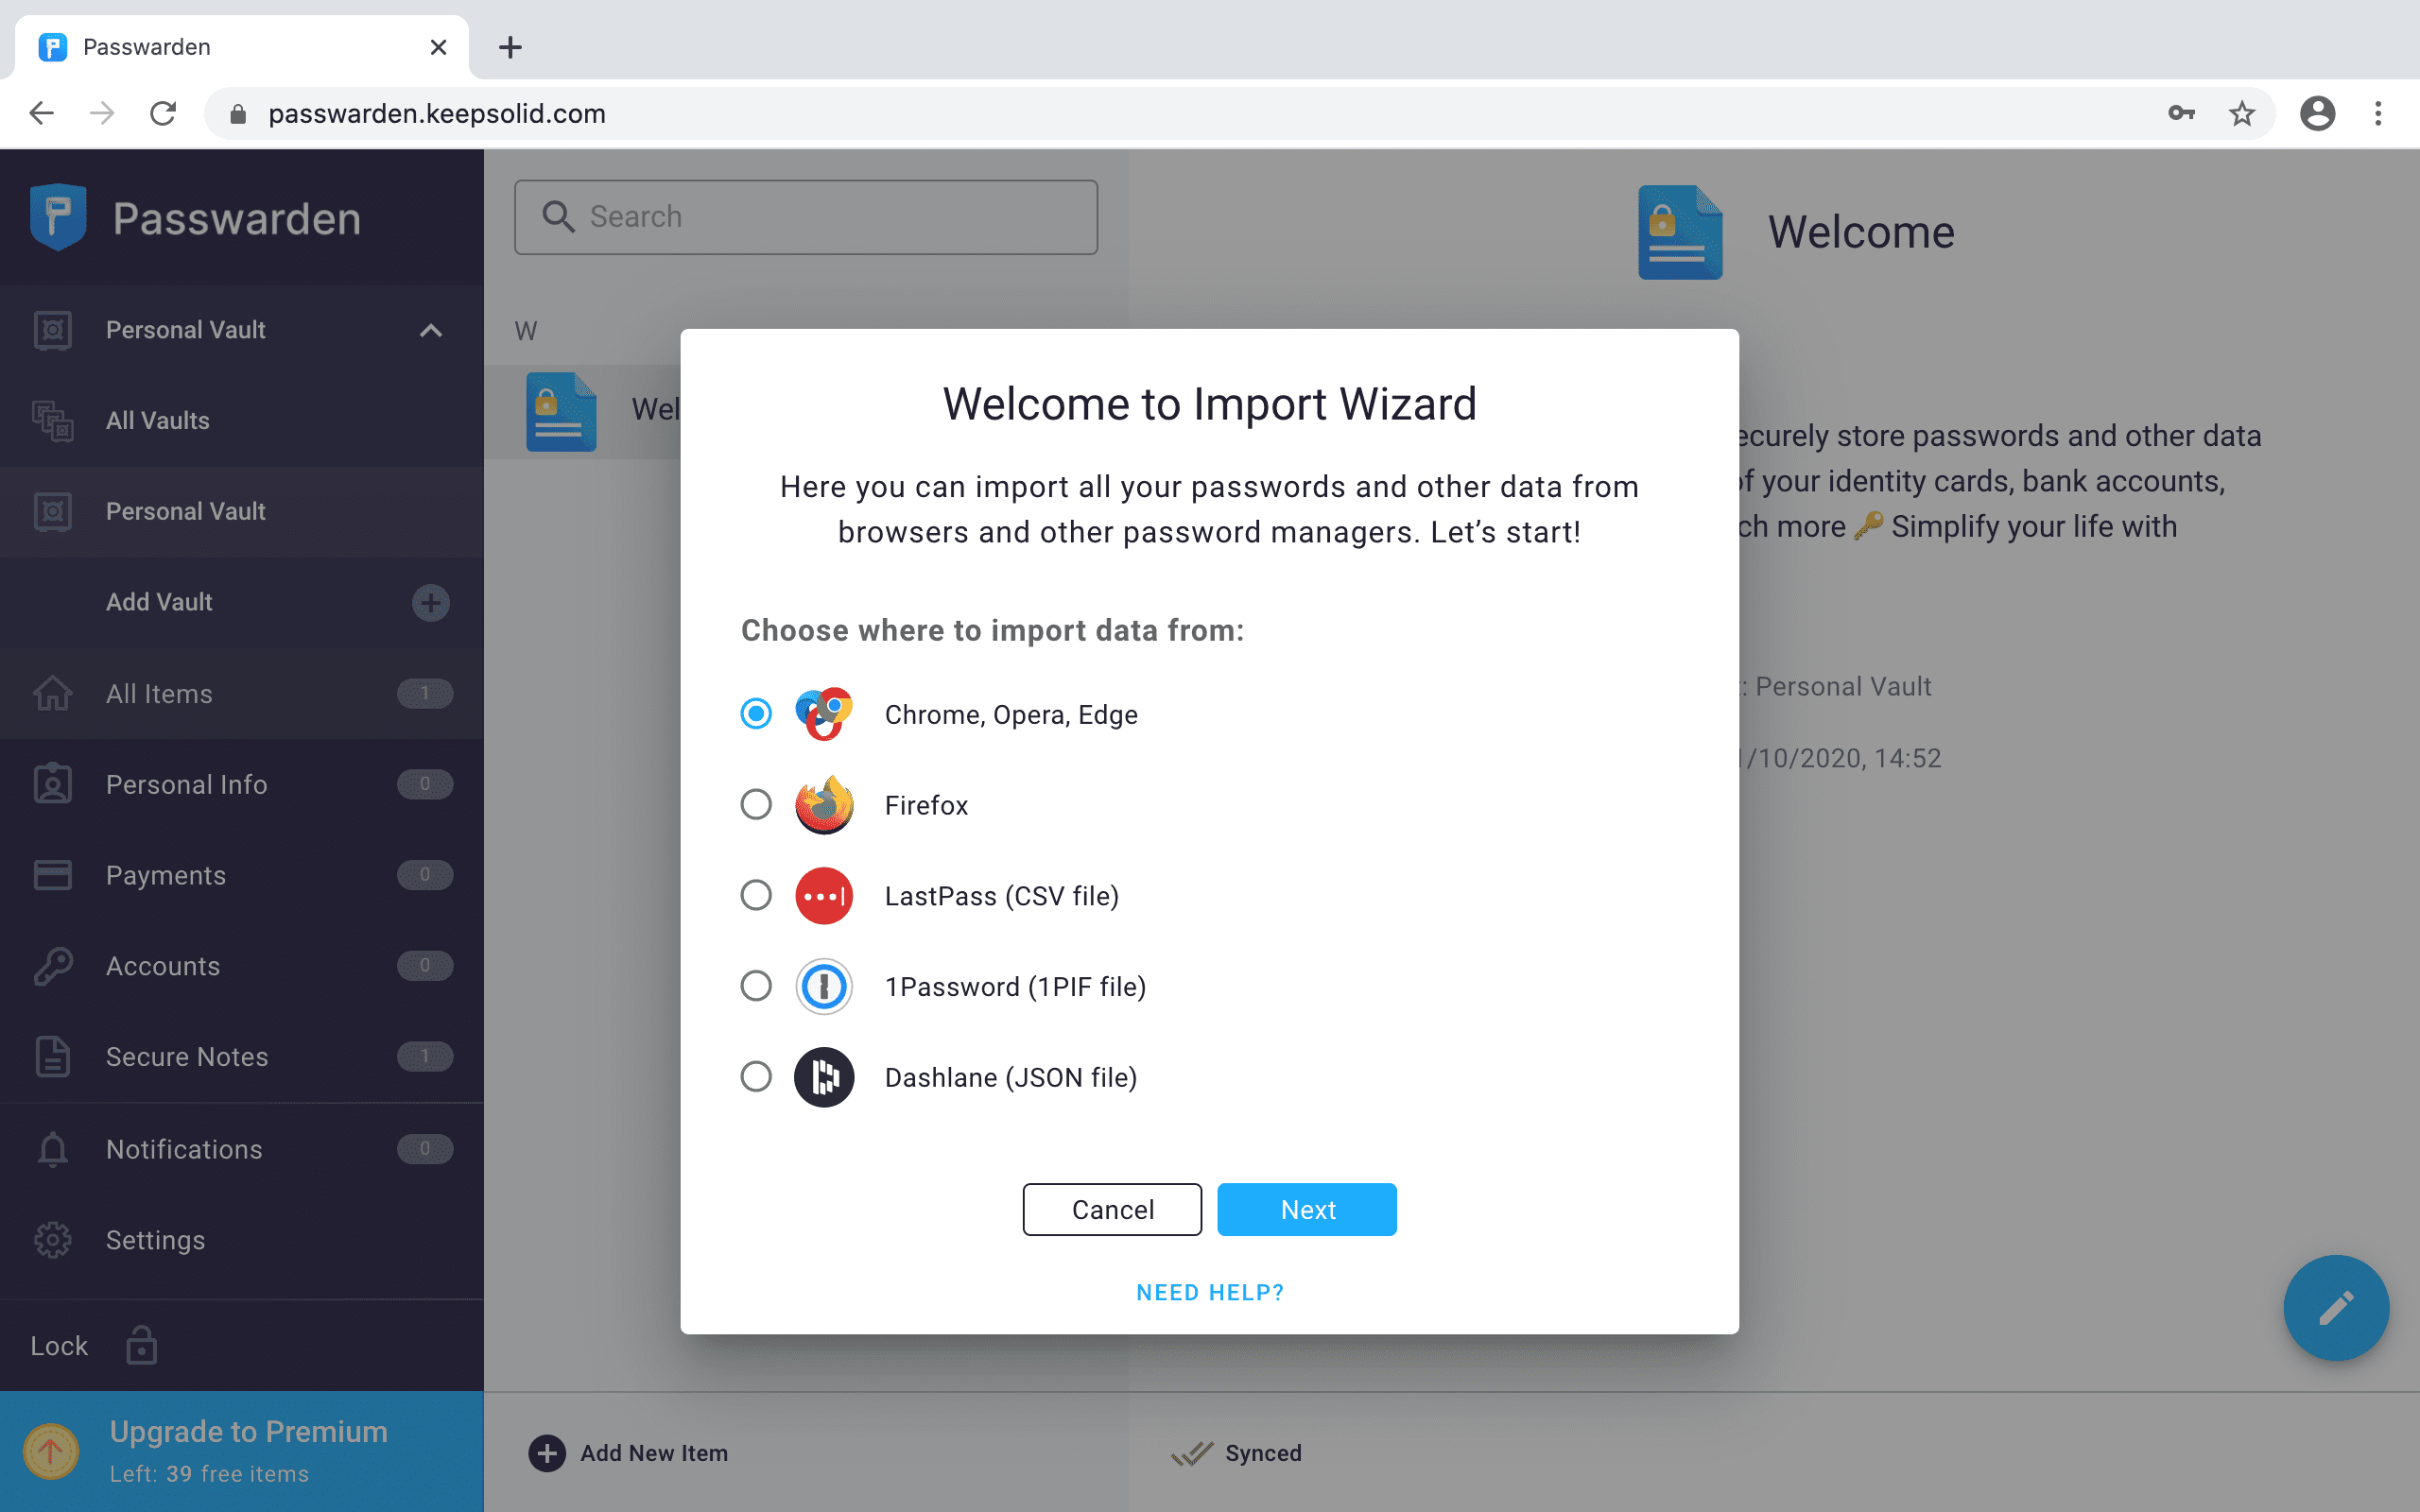Select Dashlane (JSON file) for import

755,1076
